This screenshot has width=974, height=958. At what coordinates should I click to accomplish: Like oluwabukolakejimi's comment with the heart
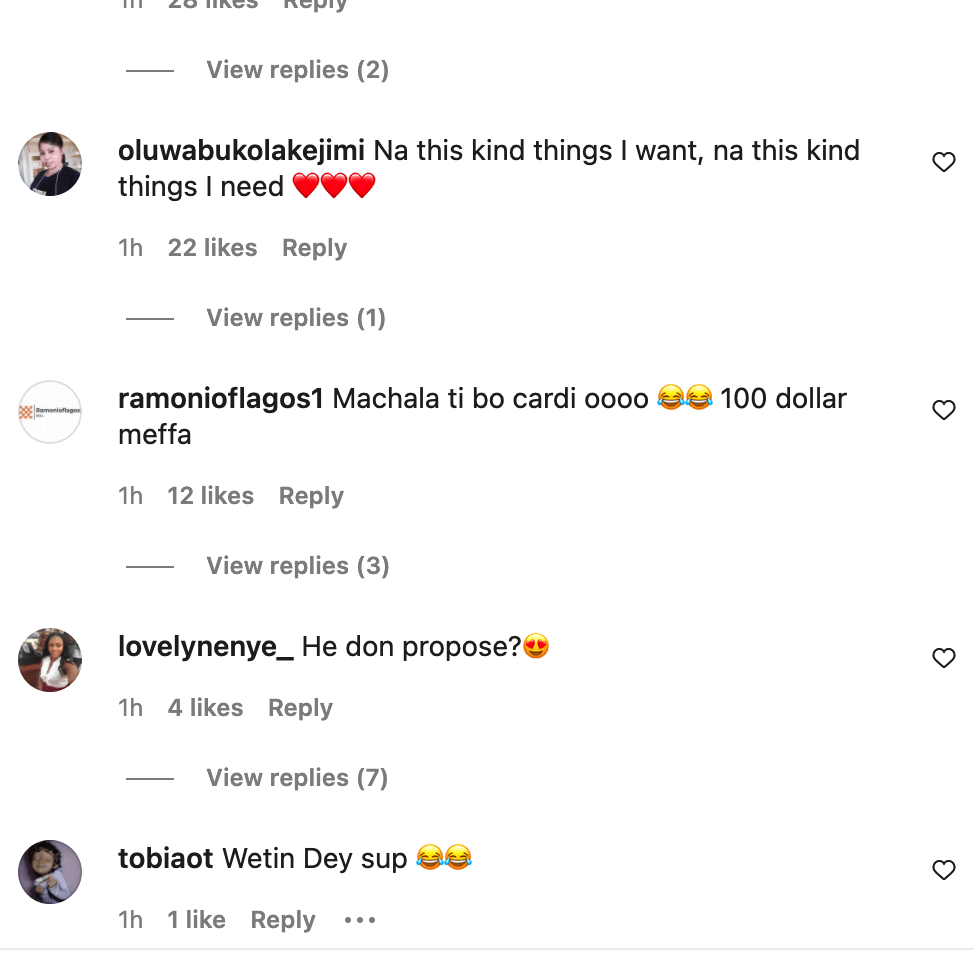tap(943, 162)
